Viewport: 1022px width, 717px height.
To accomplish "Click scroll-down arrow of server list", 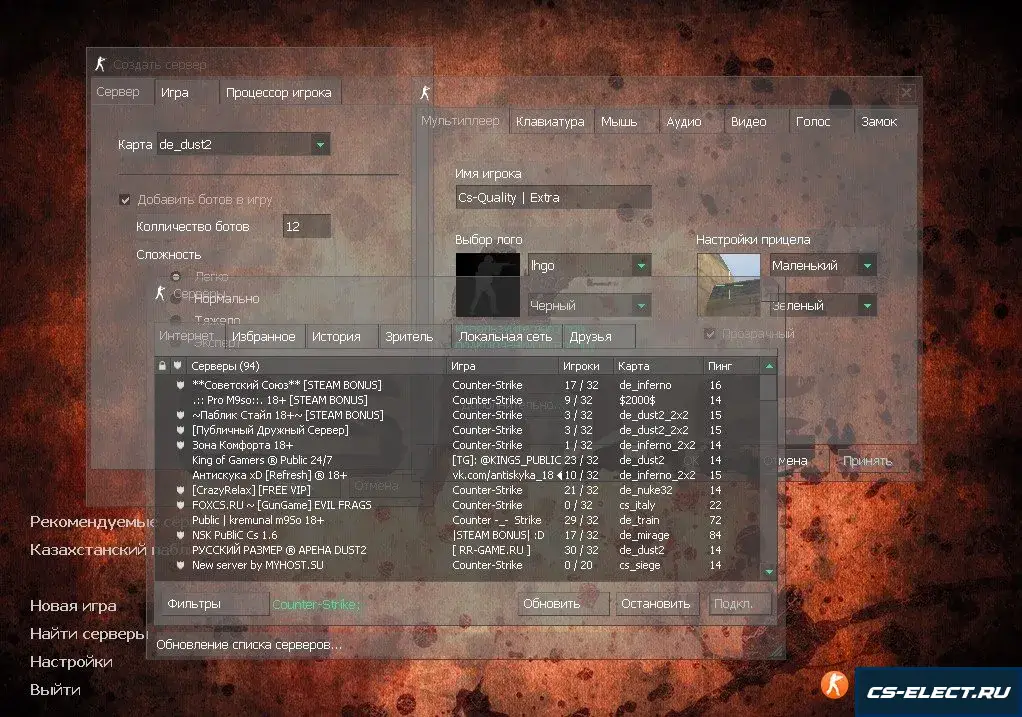I will pyautogui.click(x=769, y=572).
